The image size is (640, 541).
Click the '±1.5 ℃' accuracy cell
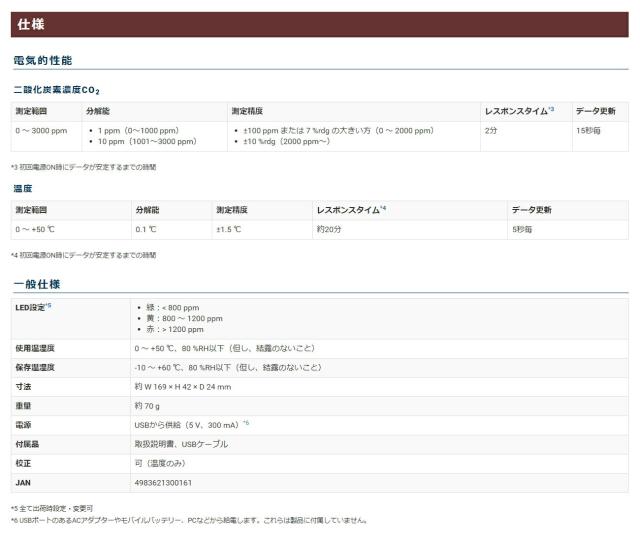[x=229, y=229]
